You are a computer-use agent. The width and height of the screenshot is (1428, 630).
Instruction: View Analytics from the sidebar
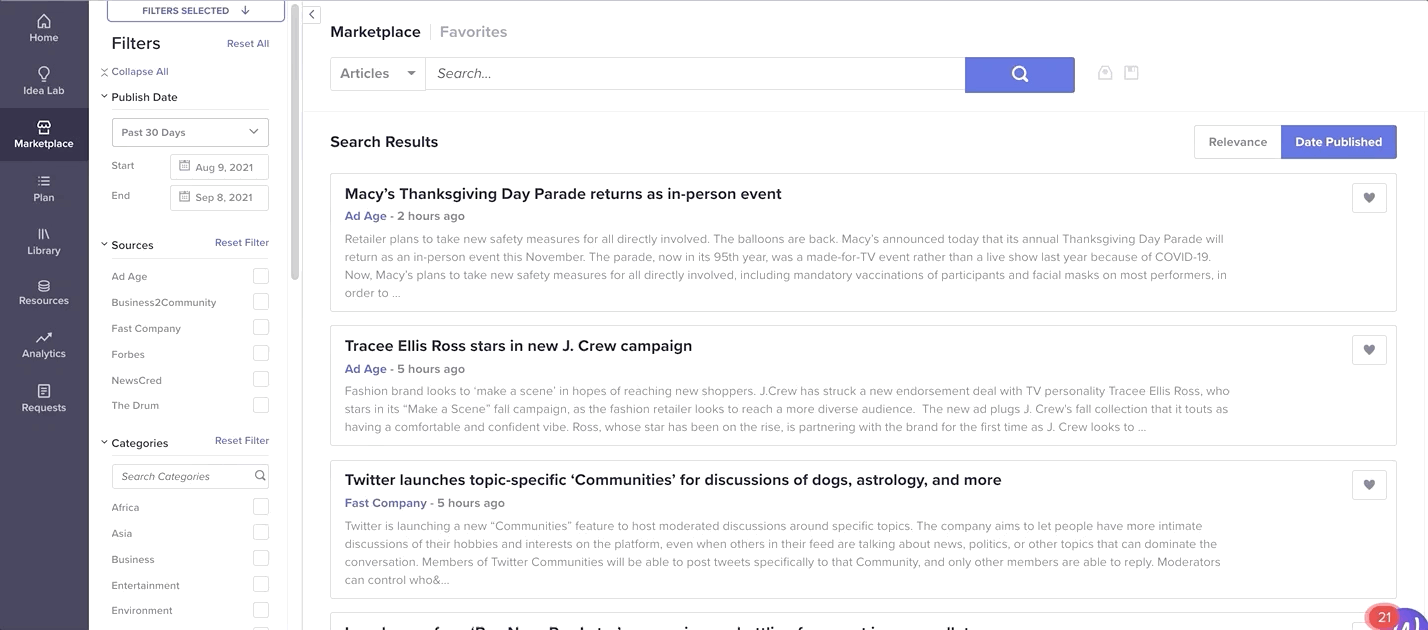44,345
